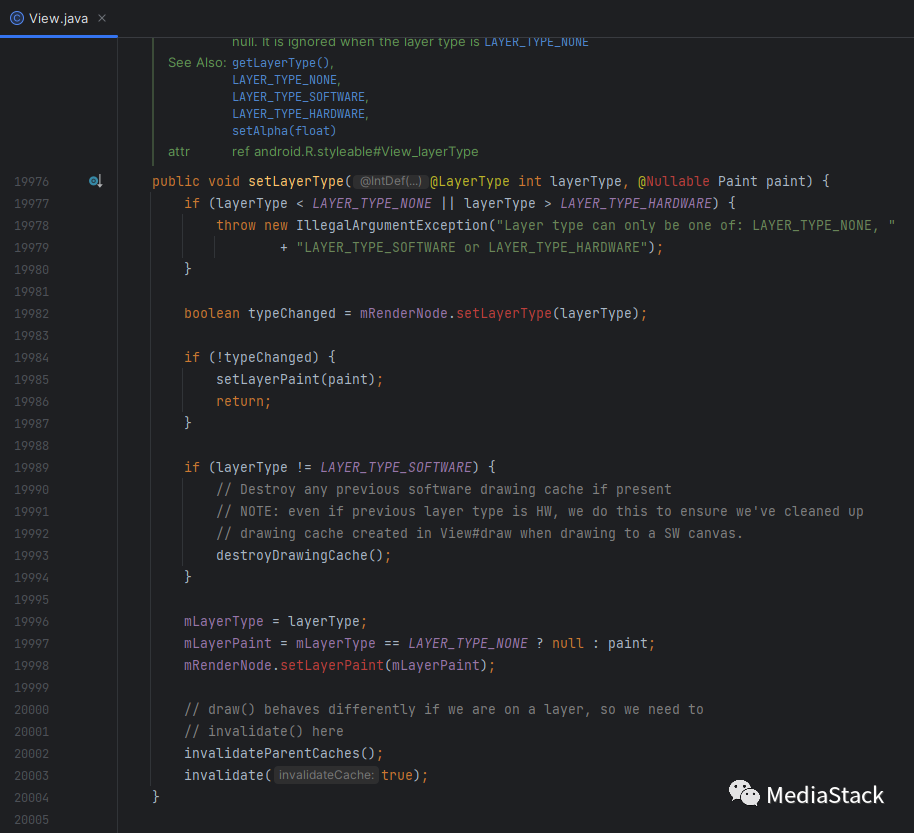Click the setLayerPaint(paint) call at line 19985
Image resolution: width=914 pixels, height=833 pixels.
coord(296,379)
